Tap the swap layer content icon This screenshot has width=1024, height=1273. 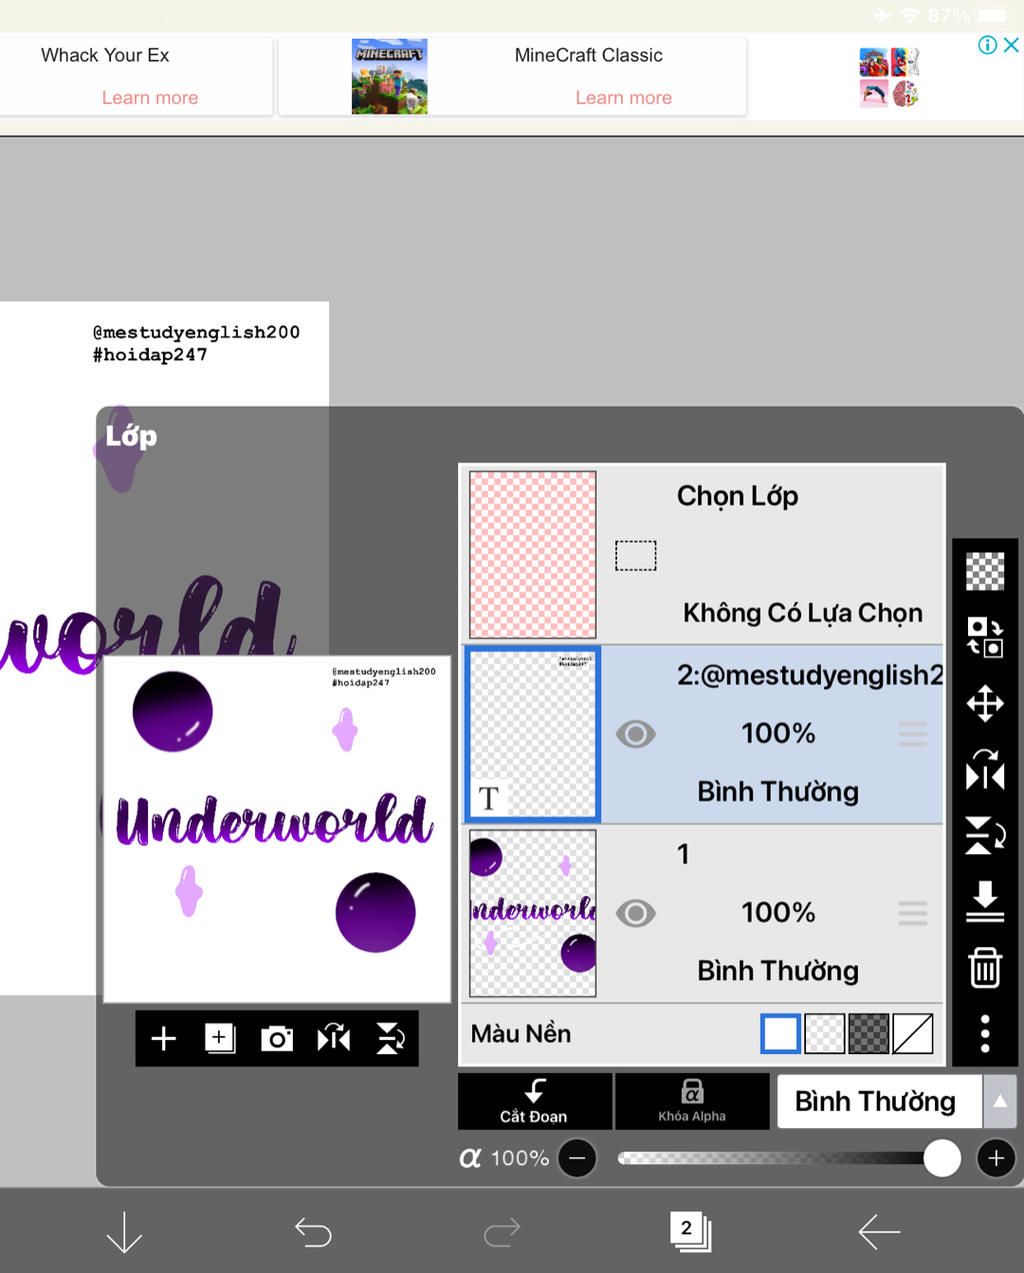point(985,637)
